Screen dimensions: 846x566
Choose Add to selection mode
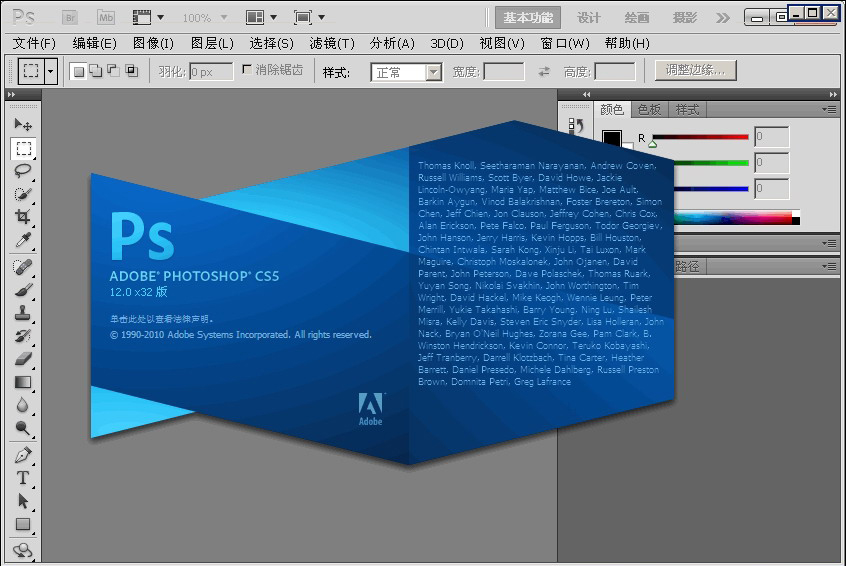[x=96, y=71]
